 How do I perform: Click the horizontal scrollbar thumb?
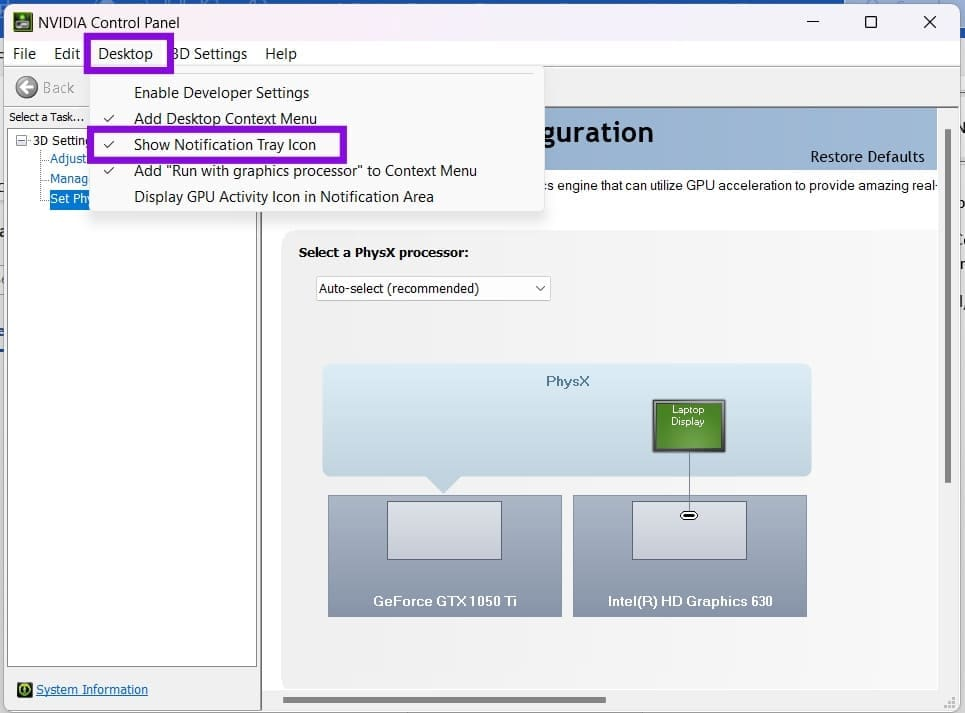pos(444,700)
